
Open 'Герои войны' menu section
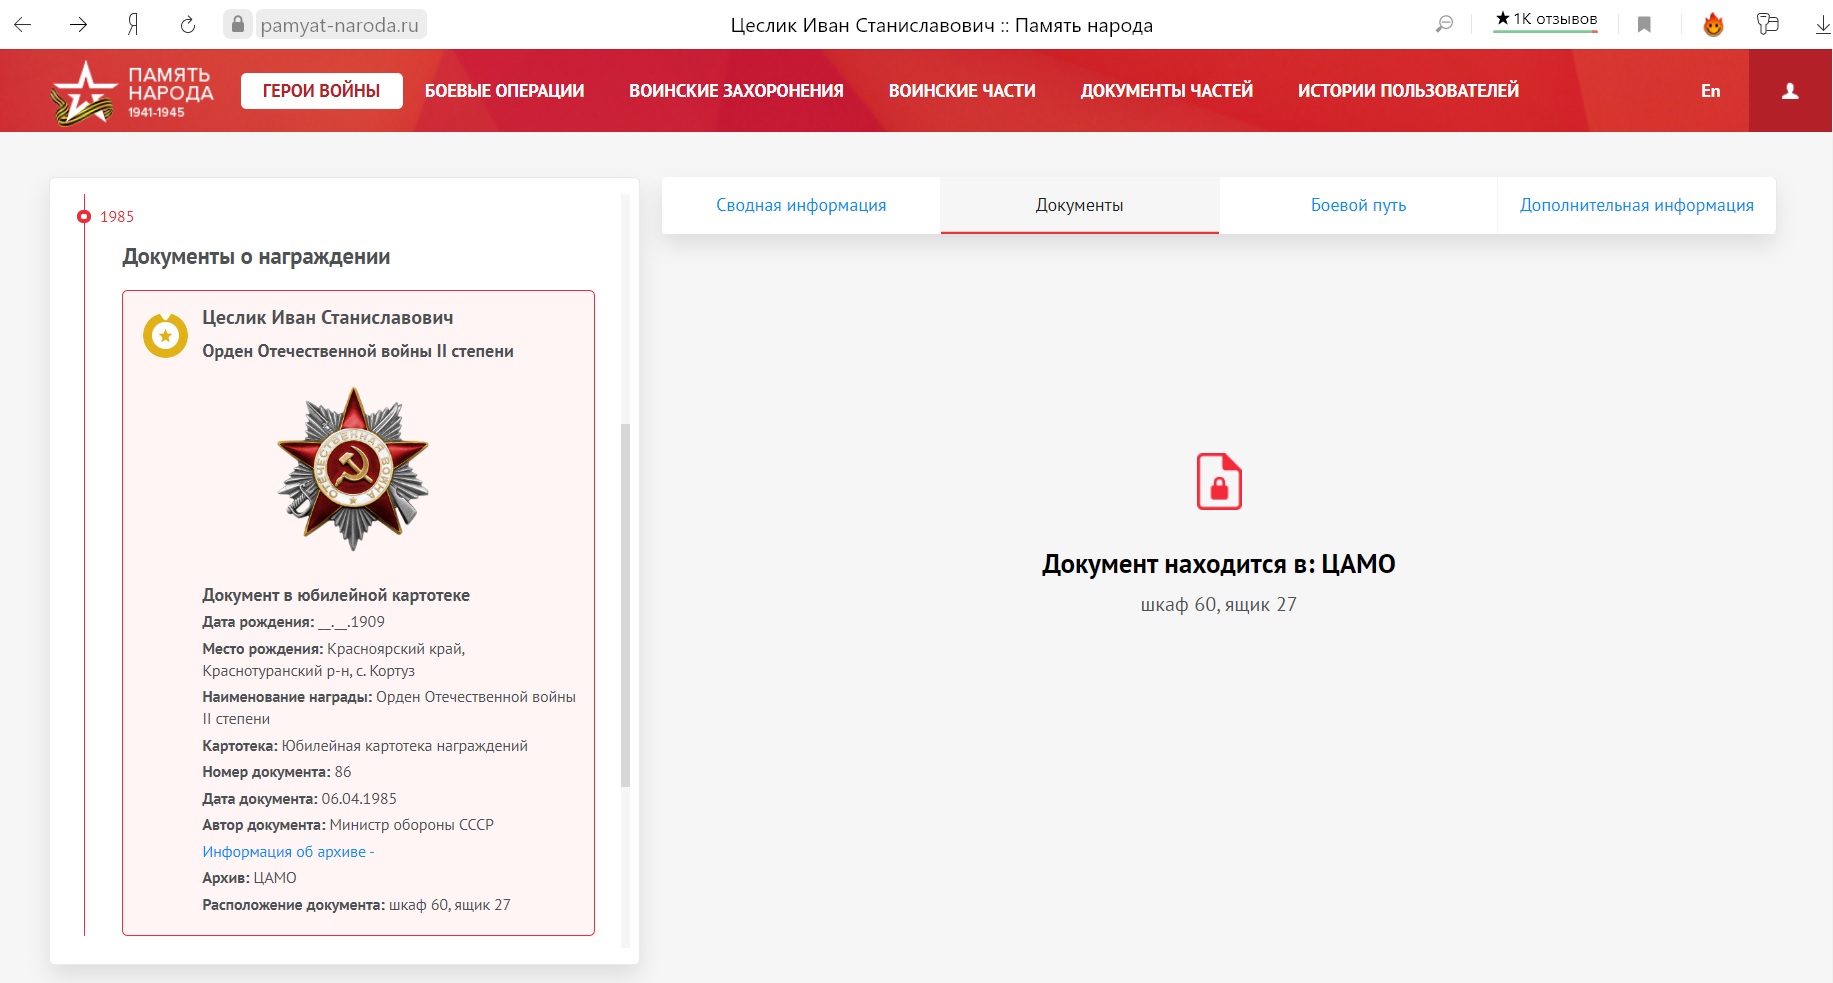point(321,91)
